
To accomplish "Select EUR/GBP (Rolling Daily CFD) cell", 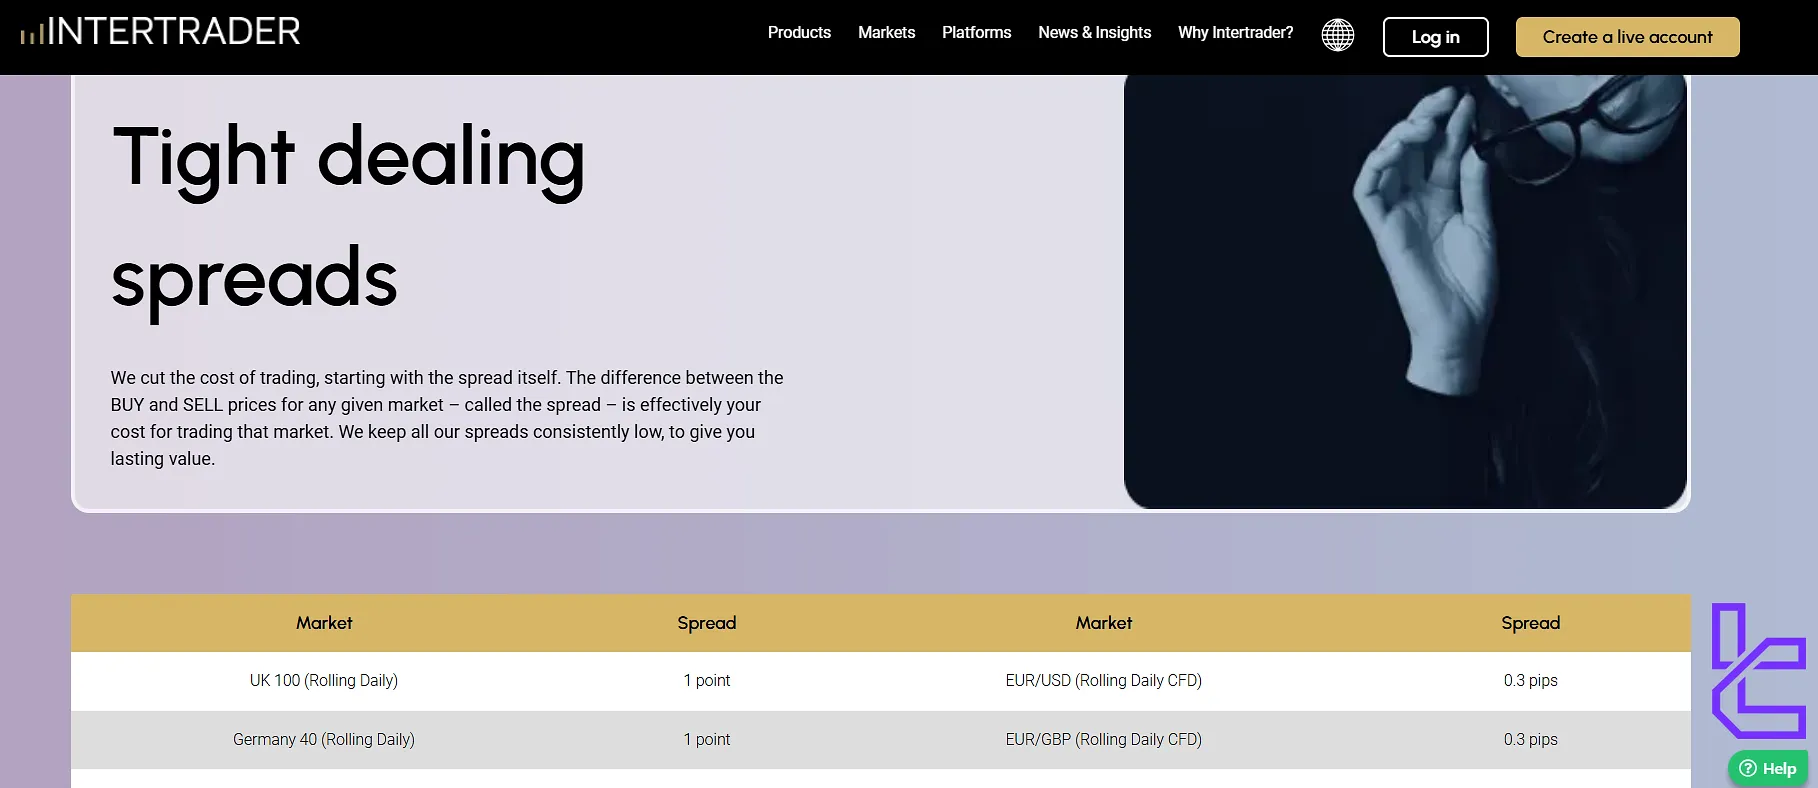I will (x=1104, y=740).
